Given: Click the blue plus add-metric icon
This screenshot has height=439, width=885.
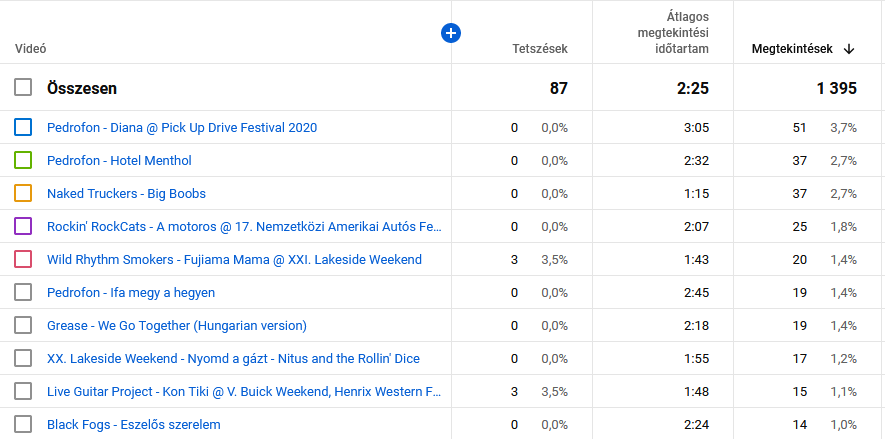Looking at the screenshot, I should coord(451,33).
